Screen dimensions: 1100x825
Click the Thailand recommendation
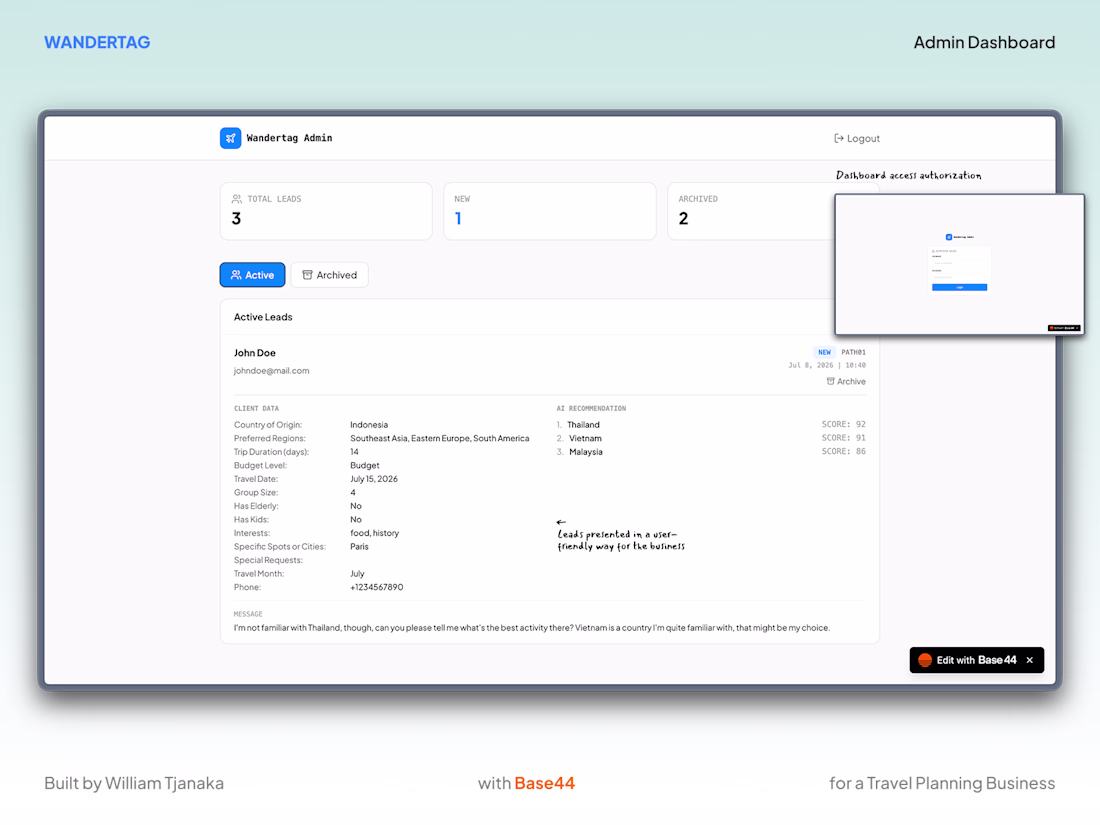[x=583, y=425]
